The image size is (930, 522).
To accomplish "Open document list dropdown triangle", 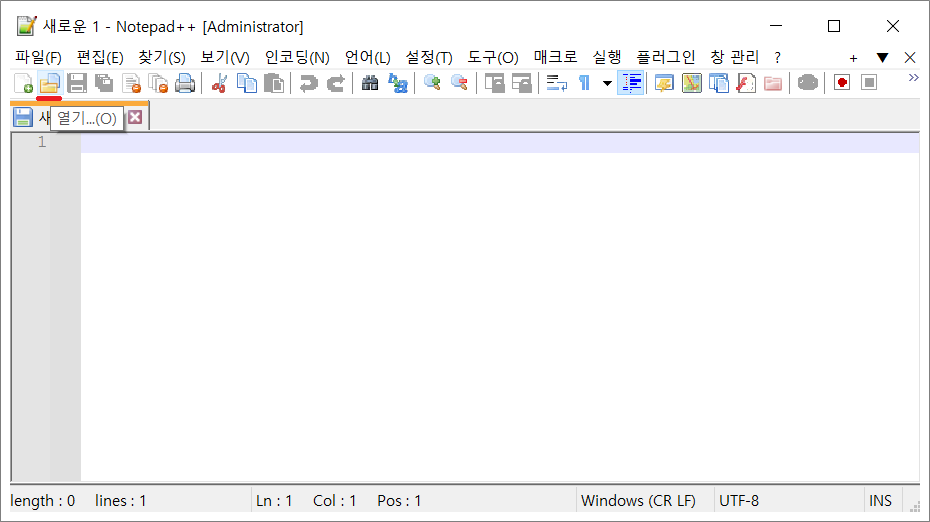I will tap(883, 58).
